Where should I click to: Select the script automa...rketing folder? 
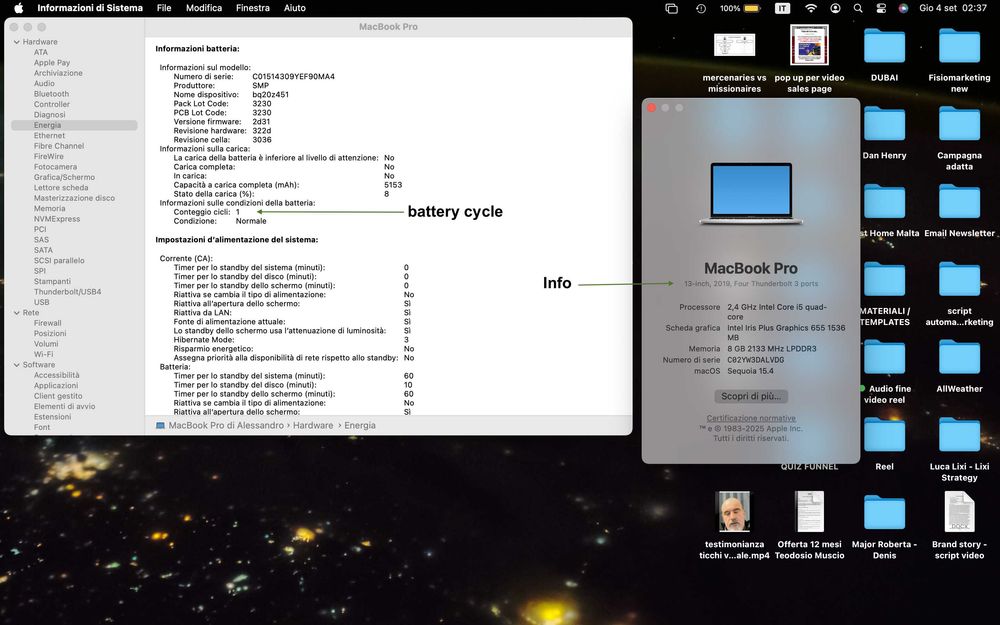[959, 280]
